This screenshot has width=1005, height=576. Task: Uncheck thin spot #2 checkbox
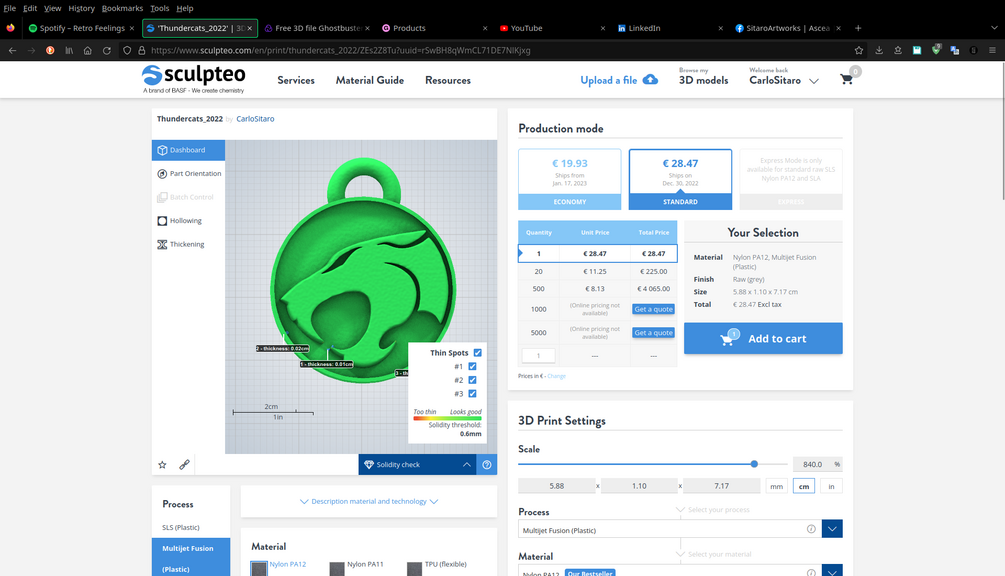point(472,380)
